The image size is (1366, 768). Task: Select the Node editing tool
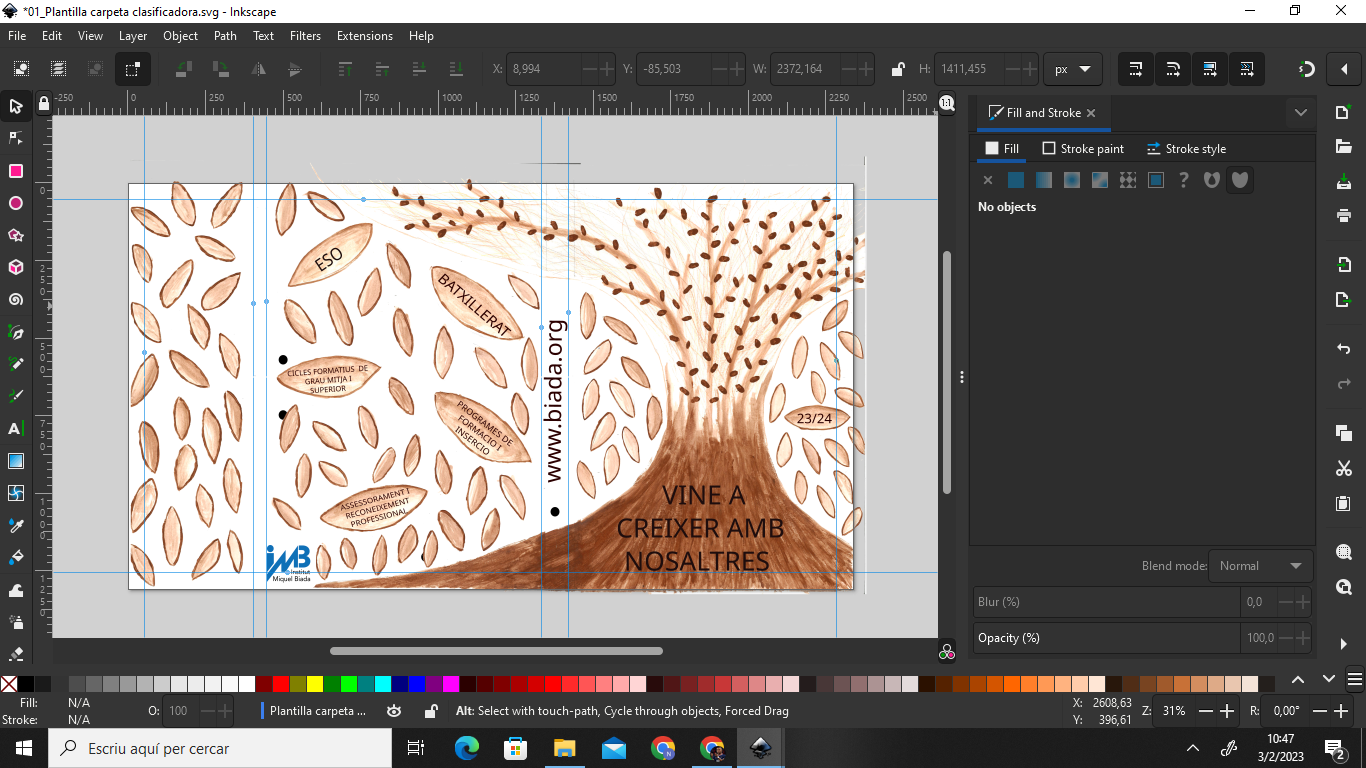[x=16, y=138]
